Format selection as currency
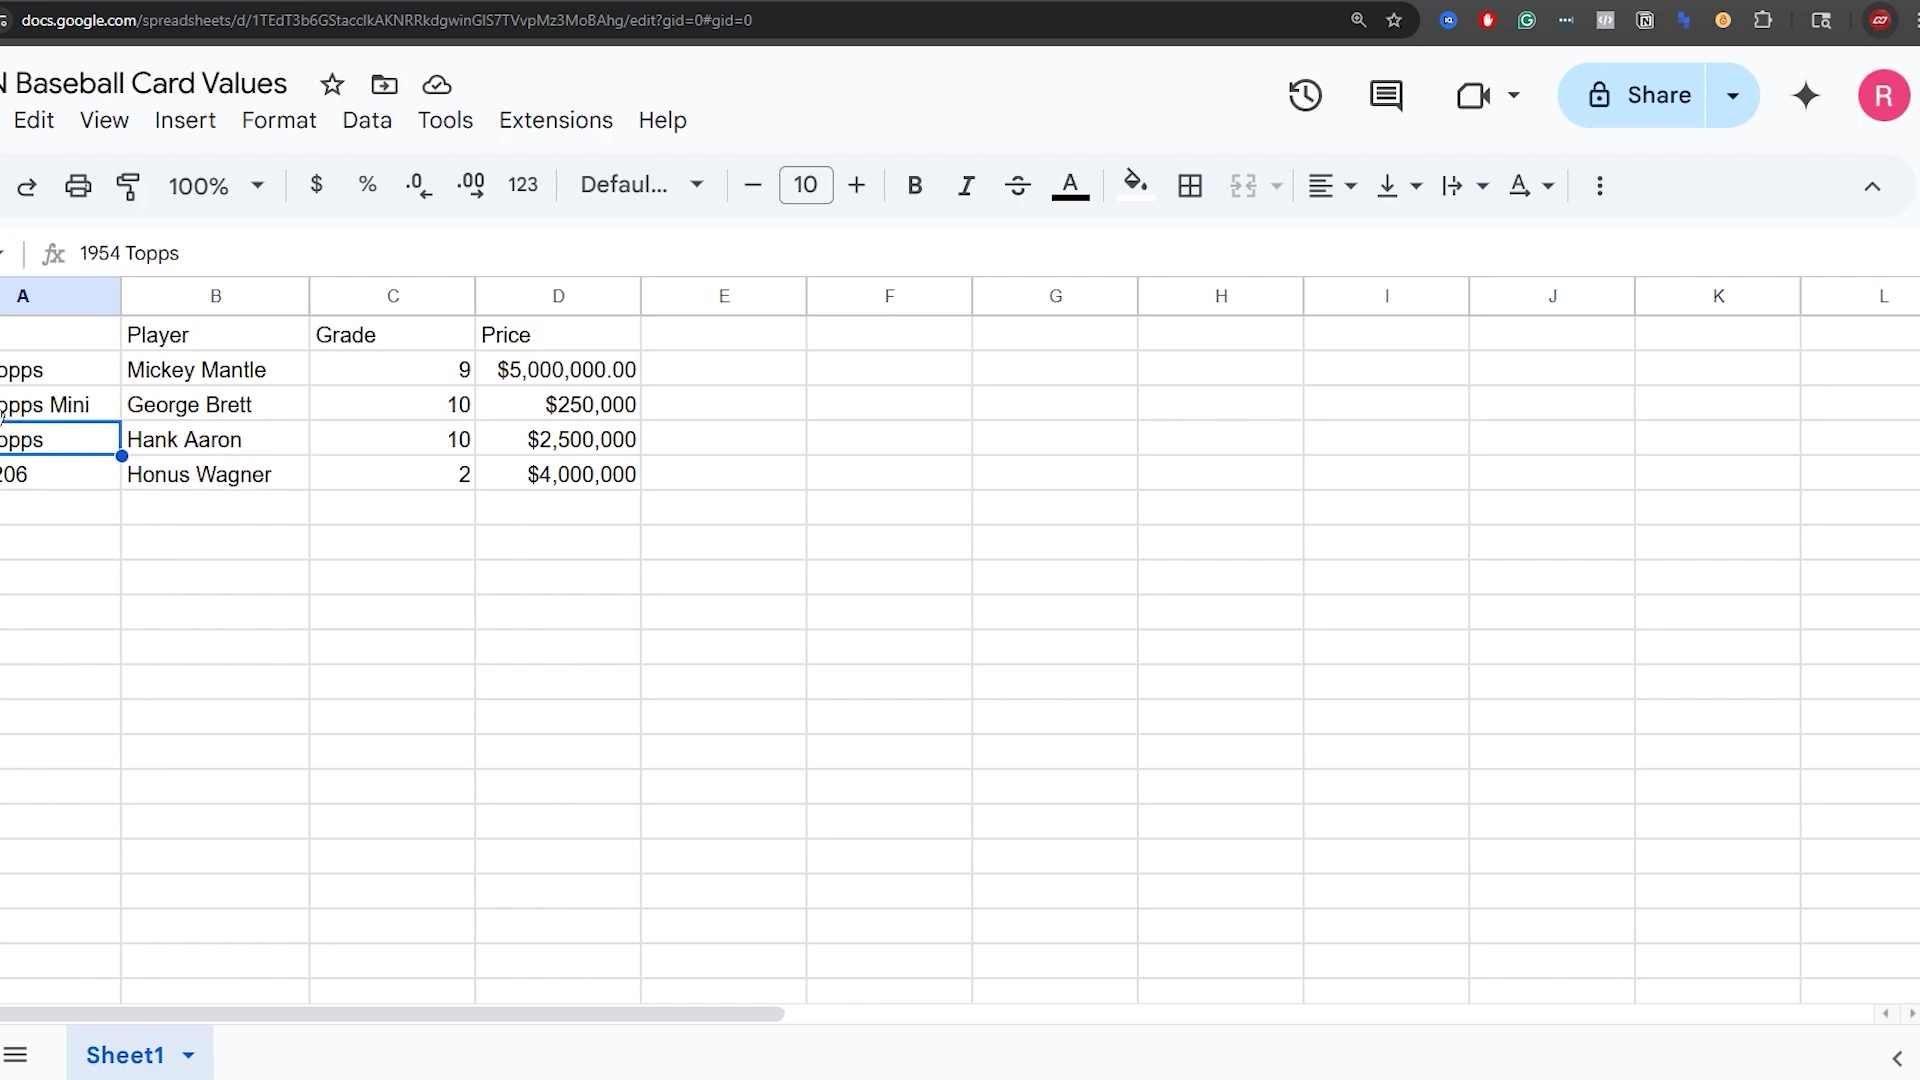This screenshot has height=1080, width=1920. (316, 185)
